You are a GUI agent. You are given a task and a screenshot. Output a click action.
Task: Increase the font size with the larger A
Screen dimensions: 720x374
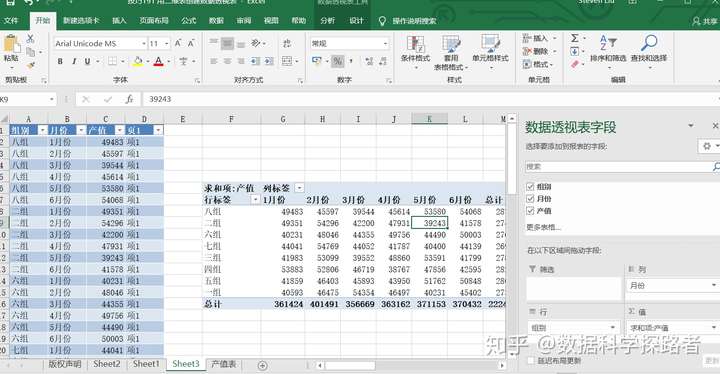178,43
